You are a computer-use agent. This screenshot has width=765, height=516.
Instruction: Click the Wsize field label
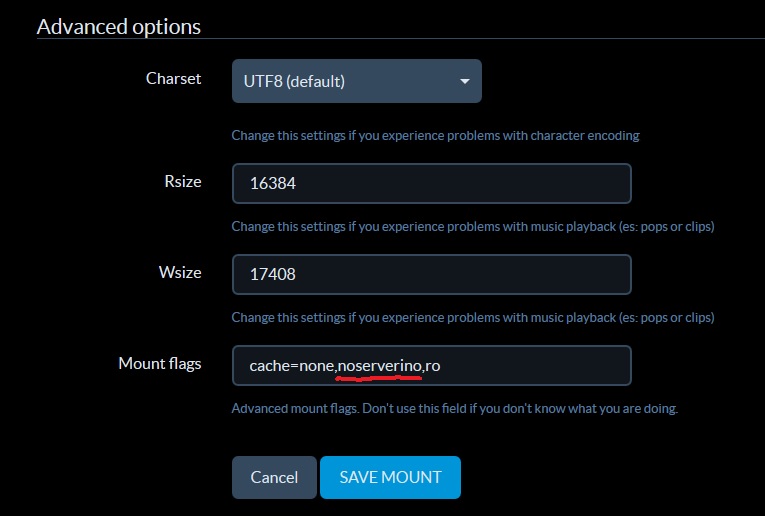pos(180,272)
